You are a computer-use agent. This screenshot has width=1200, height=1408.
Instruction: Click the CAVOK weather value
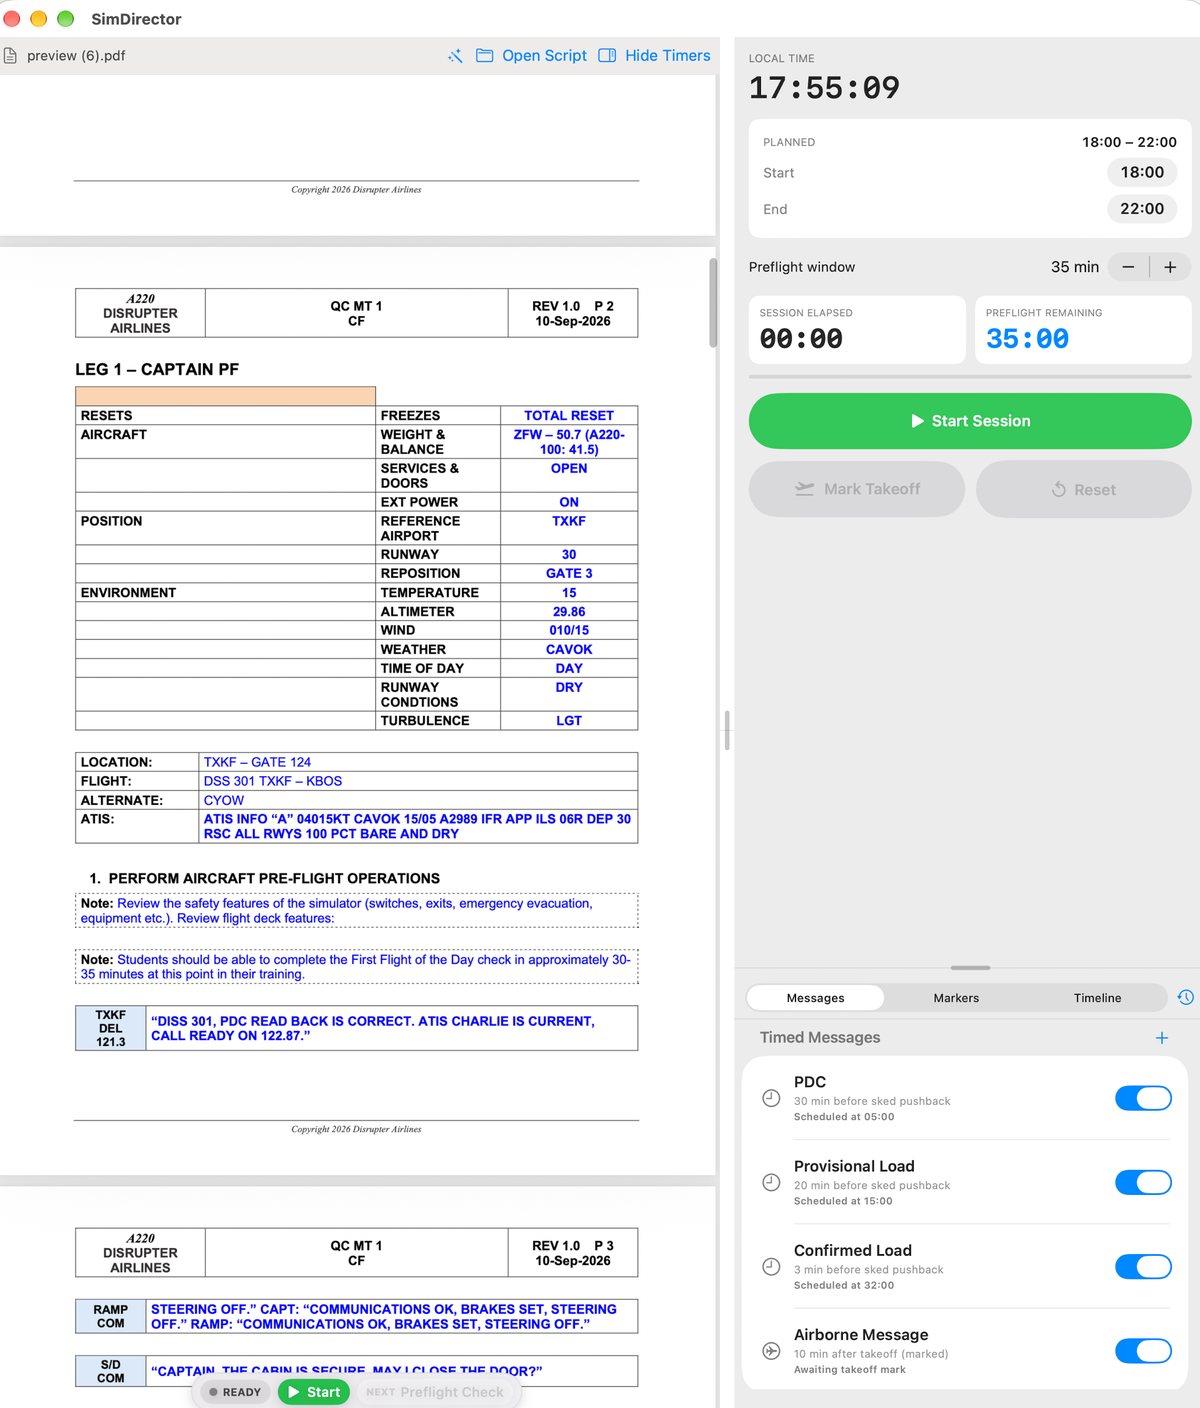point(569,649)
